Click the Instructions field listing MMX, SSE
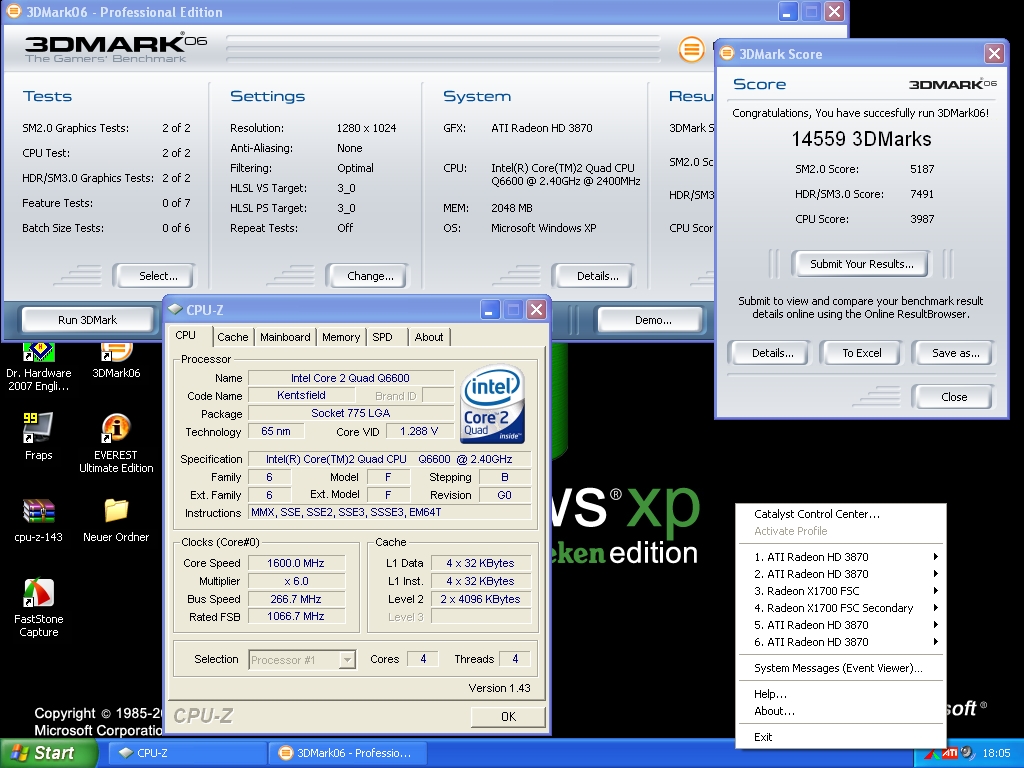 coord(390,513)
